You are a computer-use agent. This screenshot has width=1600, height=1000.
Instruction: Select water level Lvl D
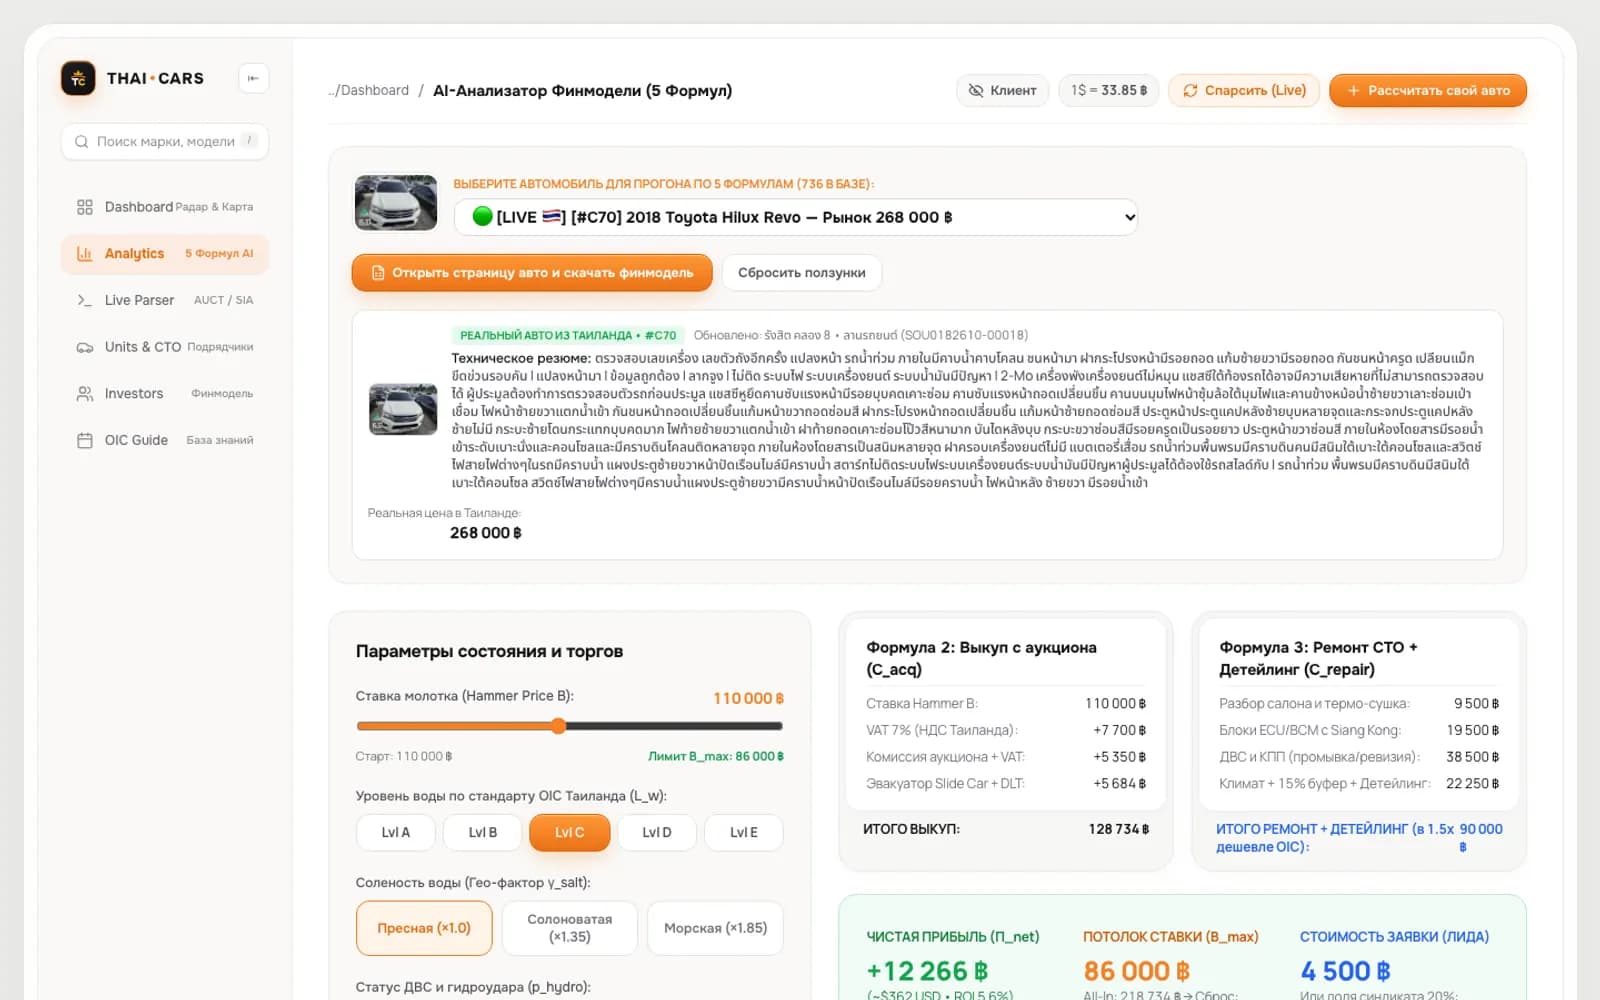(657, 832)
